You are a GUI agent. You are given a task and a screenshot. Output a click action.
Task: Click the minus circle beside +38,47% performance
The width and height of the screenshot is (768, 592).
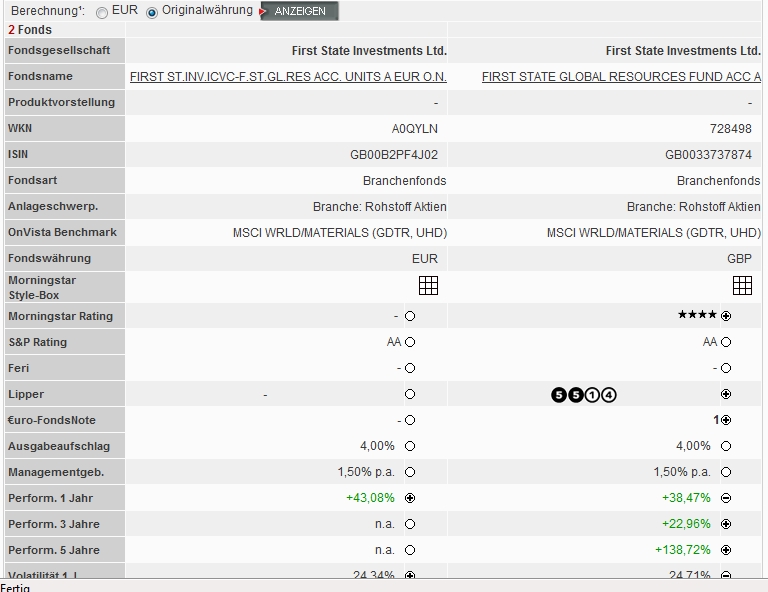click(x=726, y=498)
